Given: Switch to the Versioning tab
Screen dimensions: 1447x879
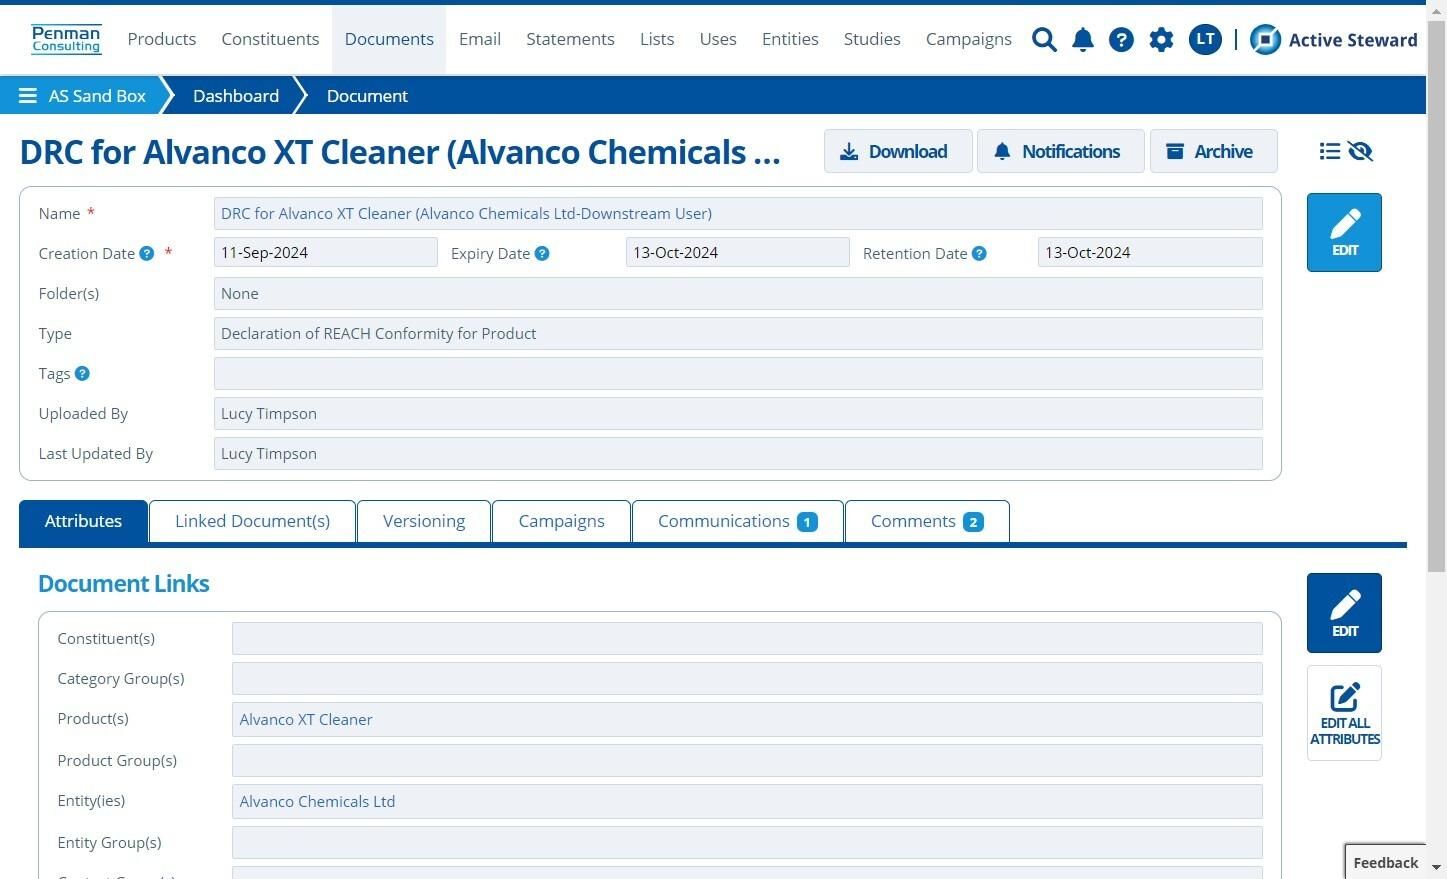Looking at the screenshot, I should click(424, 521).
